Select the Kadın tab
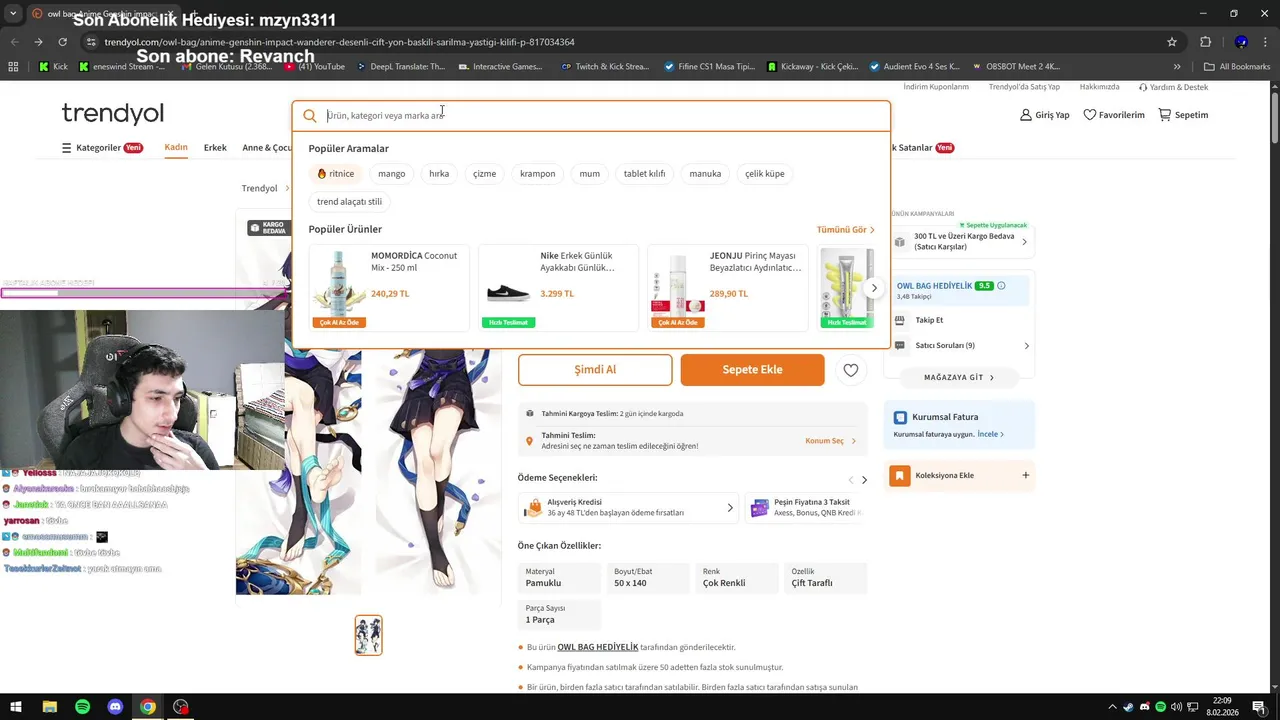 coord(176,147)
